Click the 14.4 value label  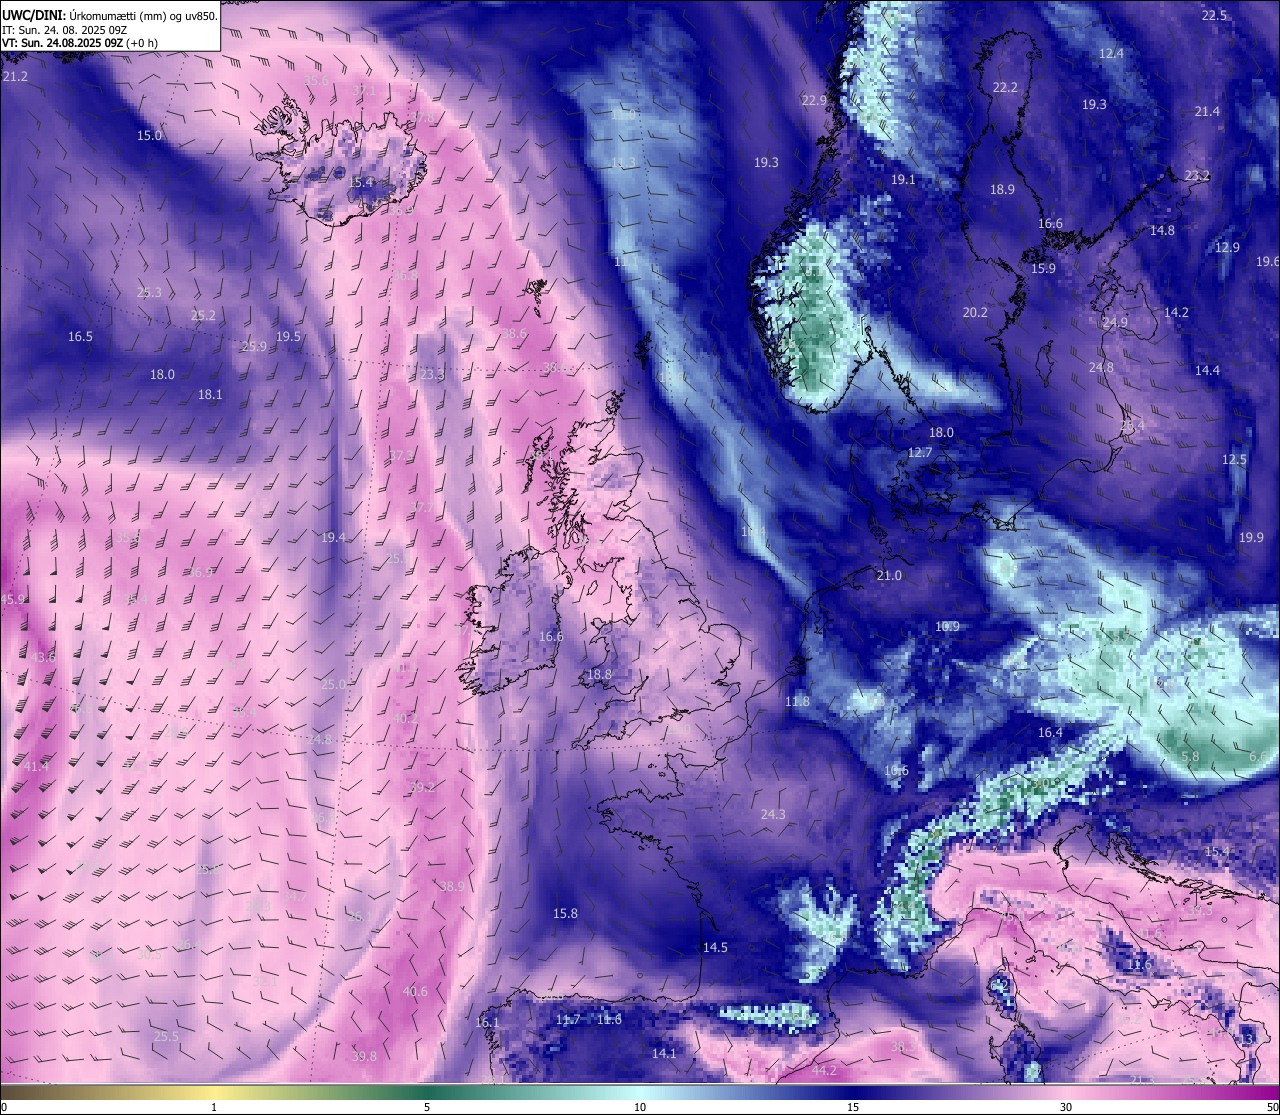[x=1207, y=371]
